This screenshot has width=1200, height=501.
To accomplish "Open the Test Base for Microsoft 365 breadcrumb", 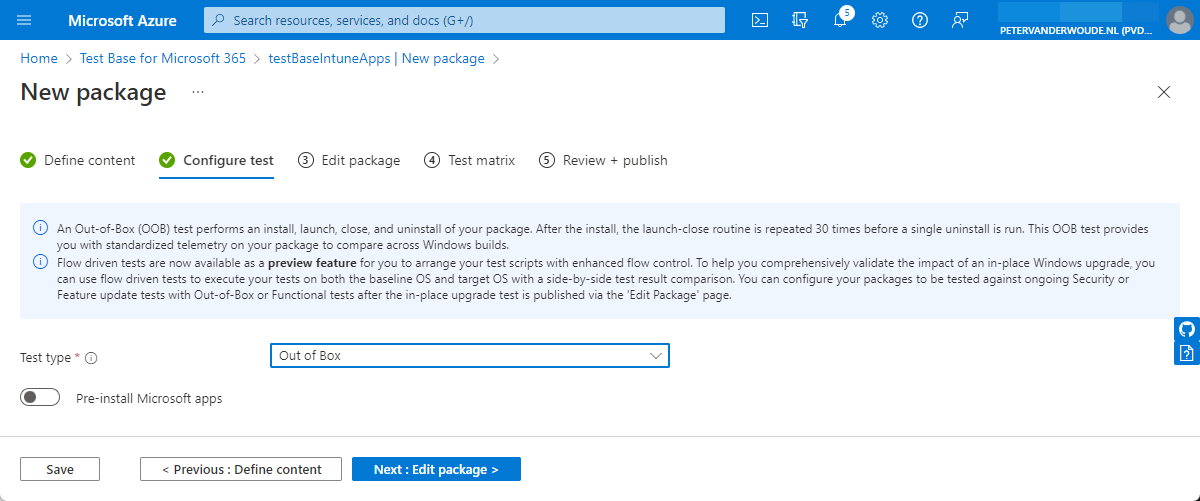I will point(163,59).
